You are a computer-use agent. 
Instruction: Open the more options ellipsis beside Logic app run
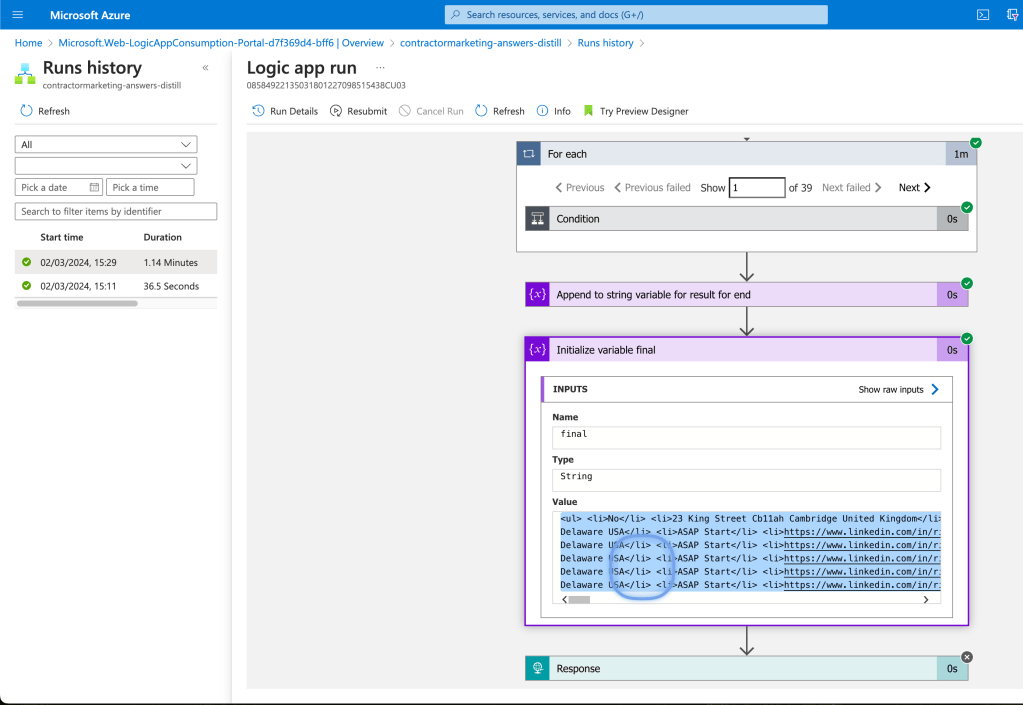(380, 68)
